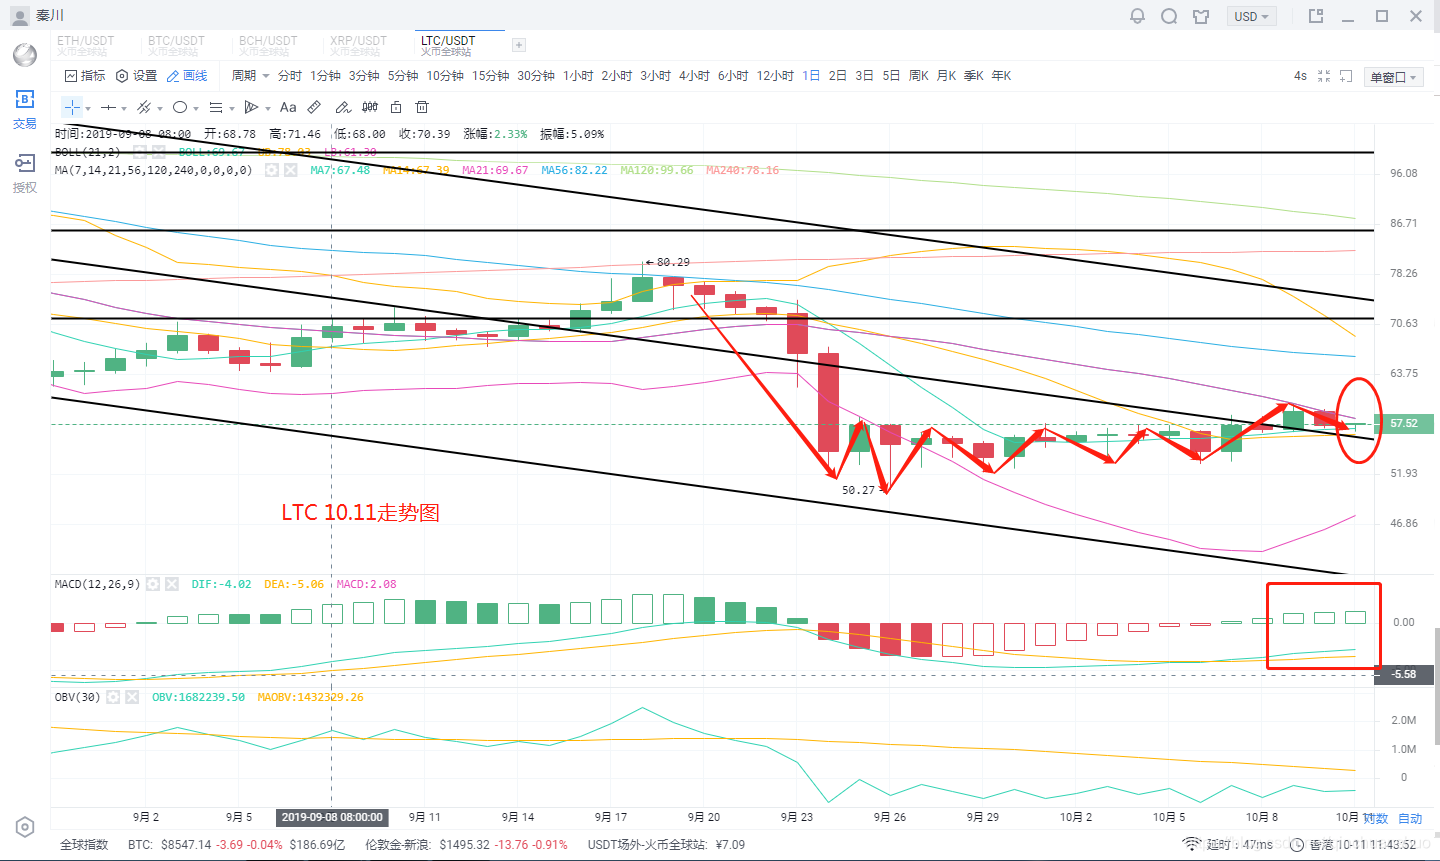Select the 分时 time-sharing view
Viewport: 1440px width, 861px height.
(290, 76)
